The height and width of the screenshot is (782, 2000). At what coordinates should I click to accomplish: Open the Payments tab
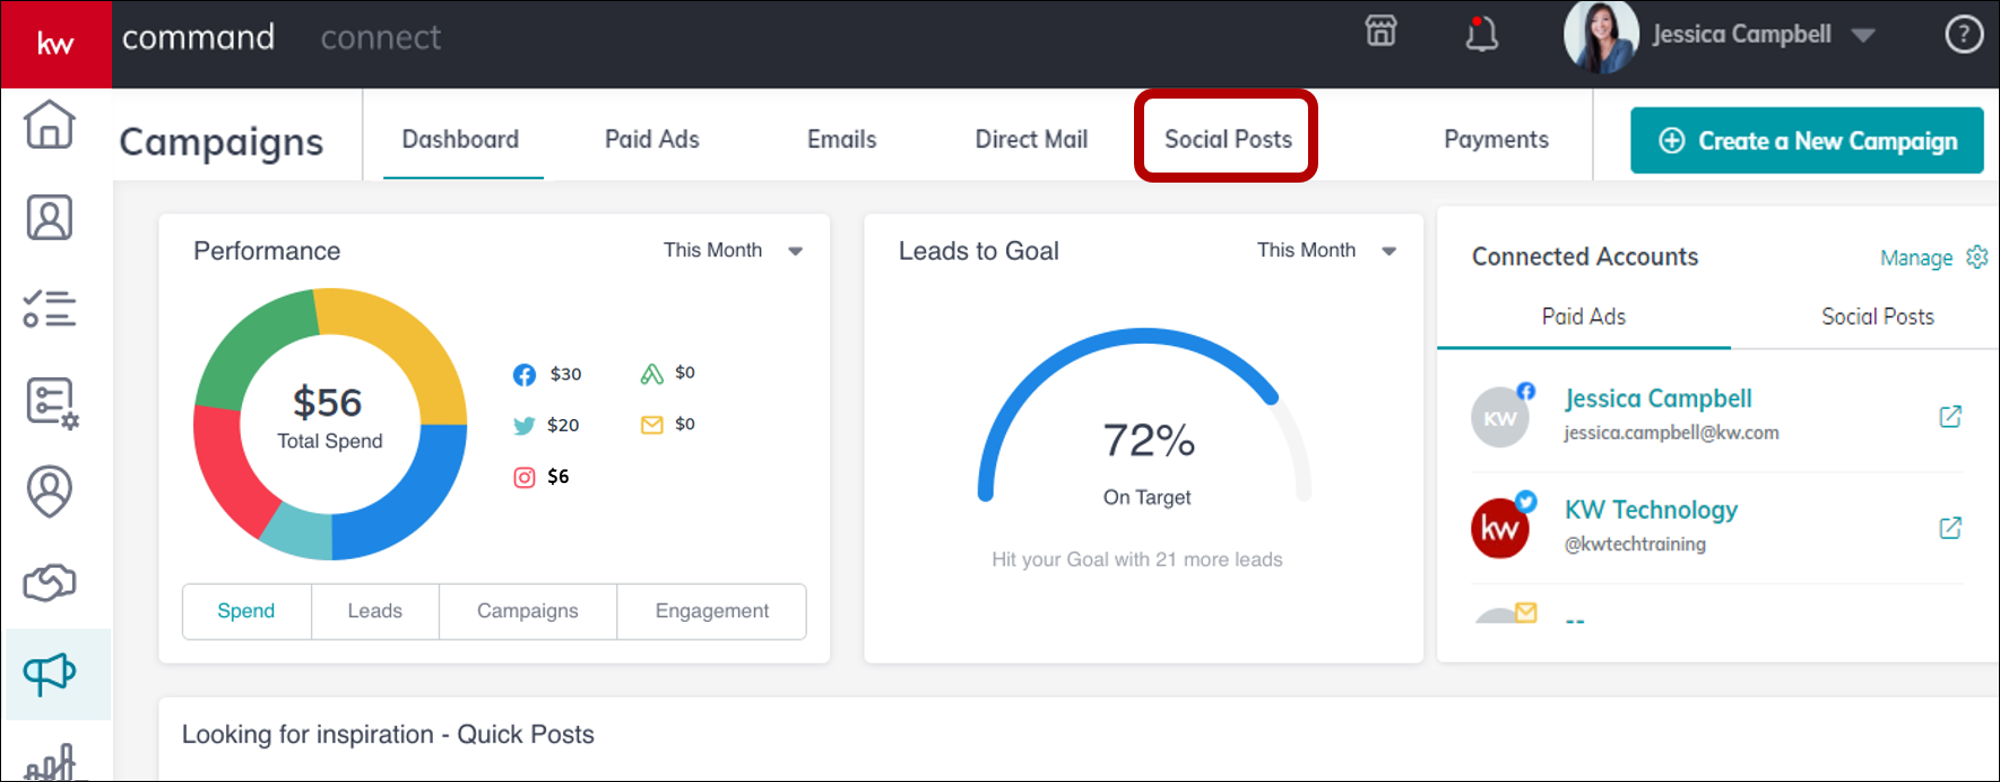tap(1496, 139)
